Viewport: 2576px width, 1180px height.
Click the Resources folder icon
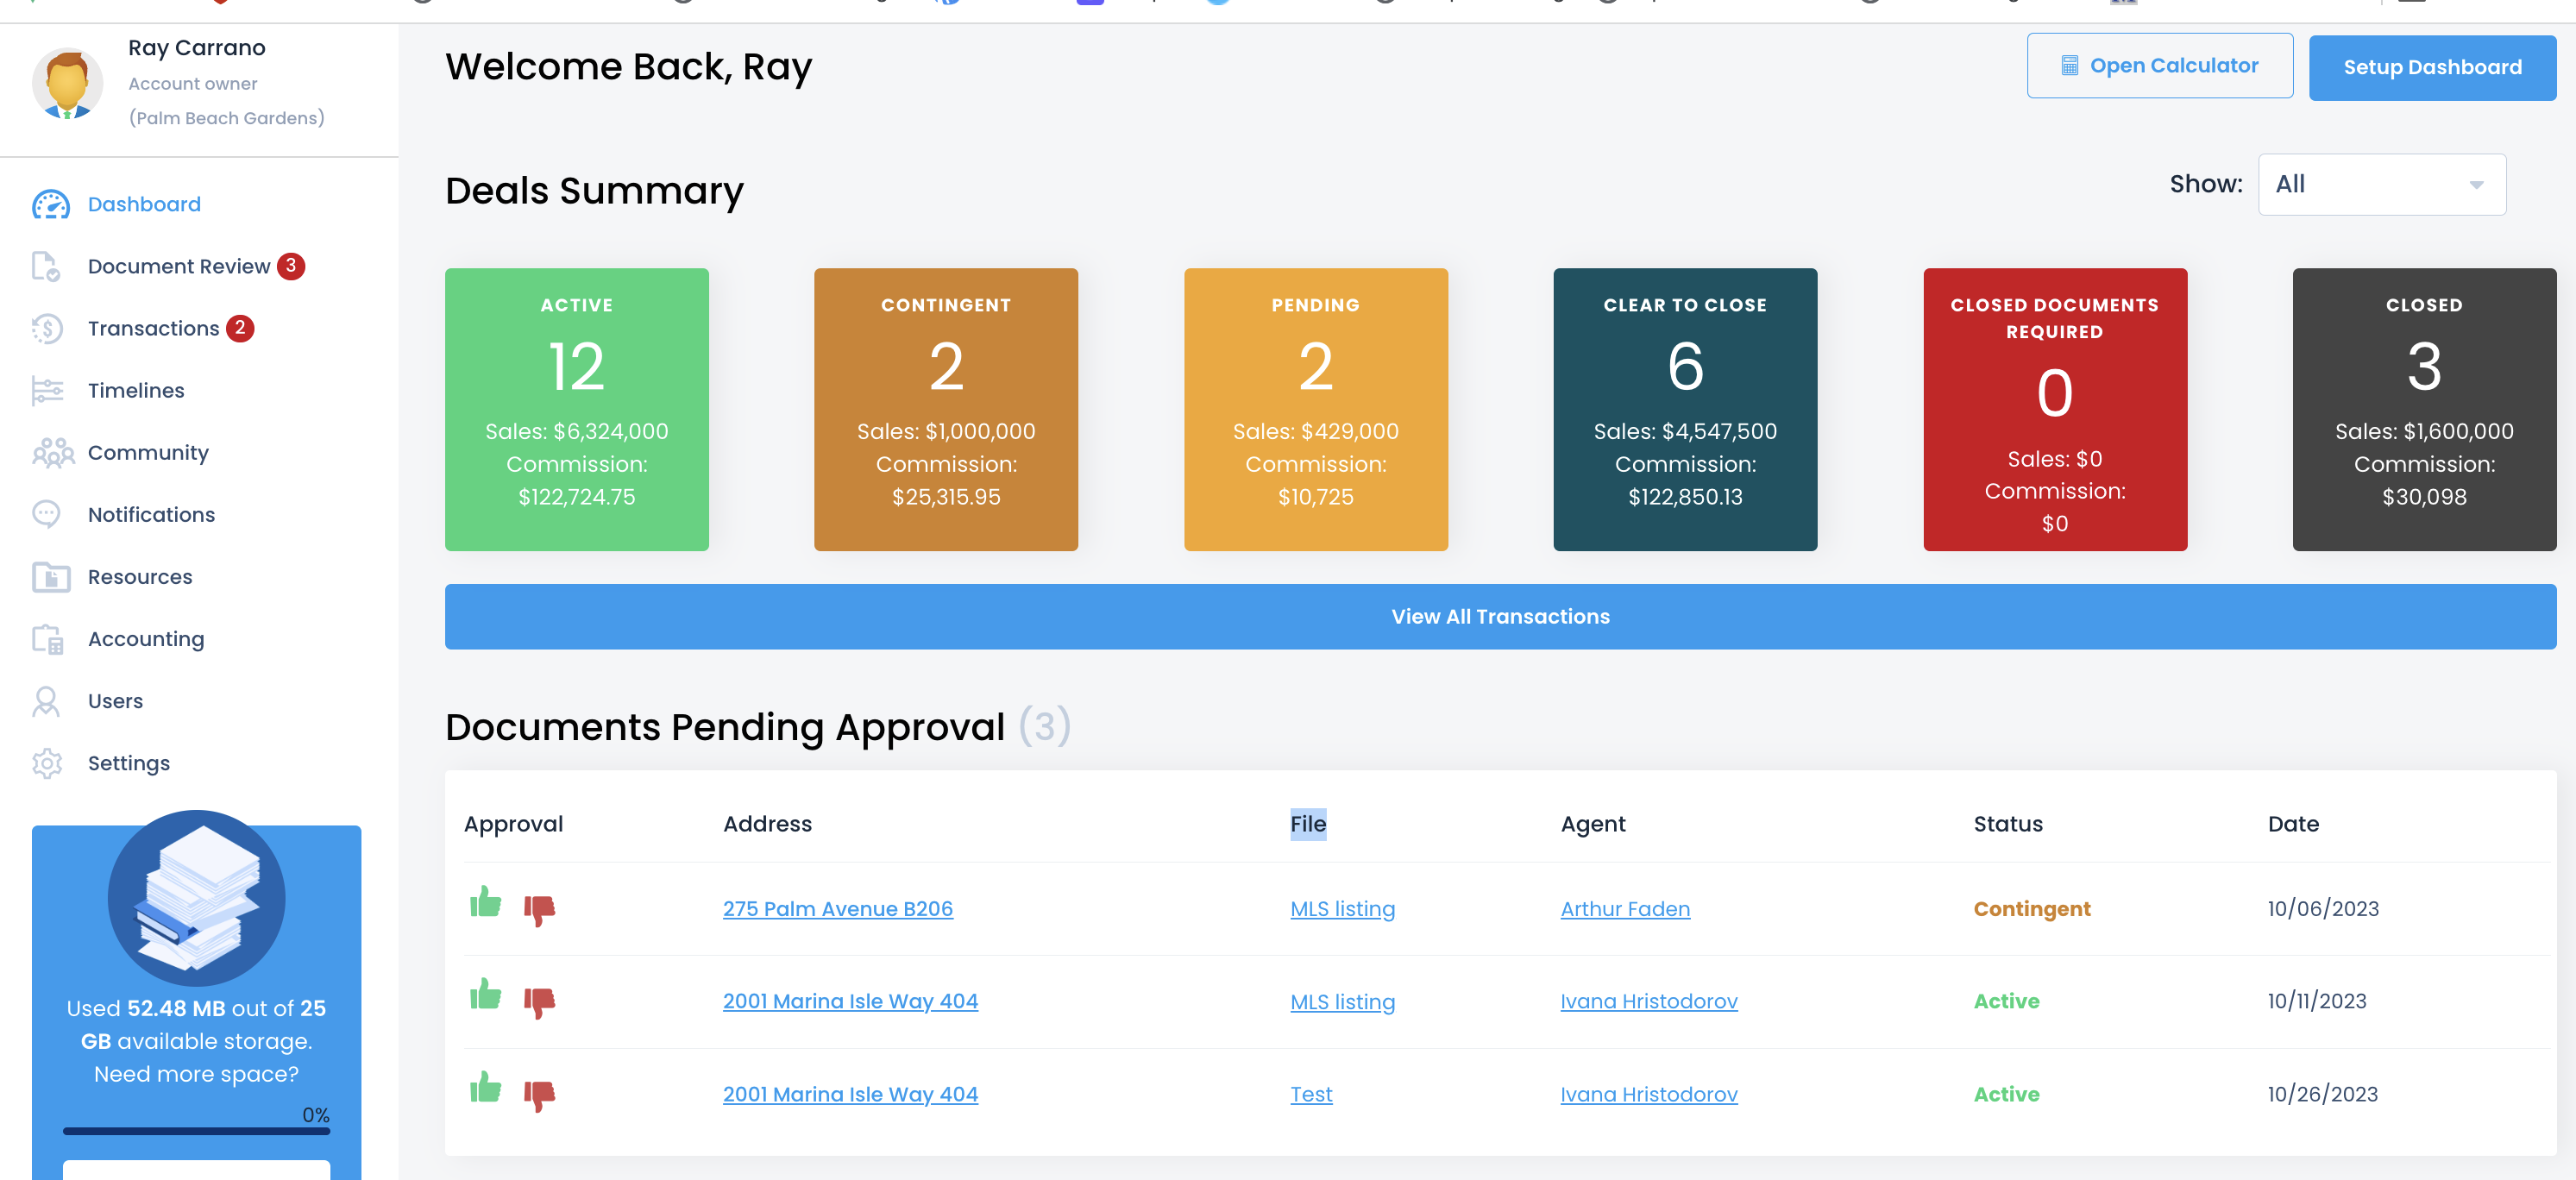[50, 577]
